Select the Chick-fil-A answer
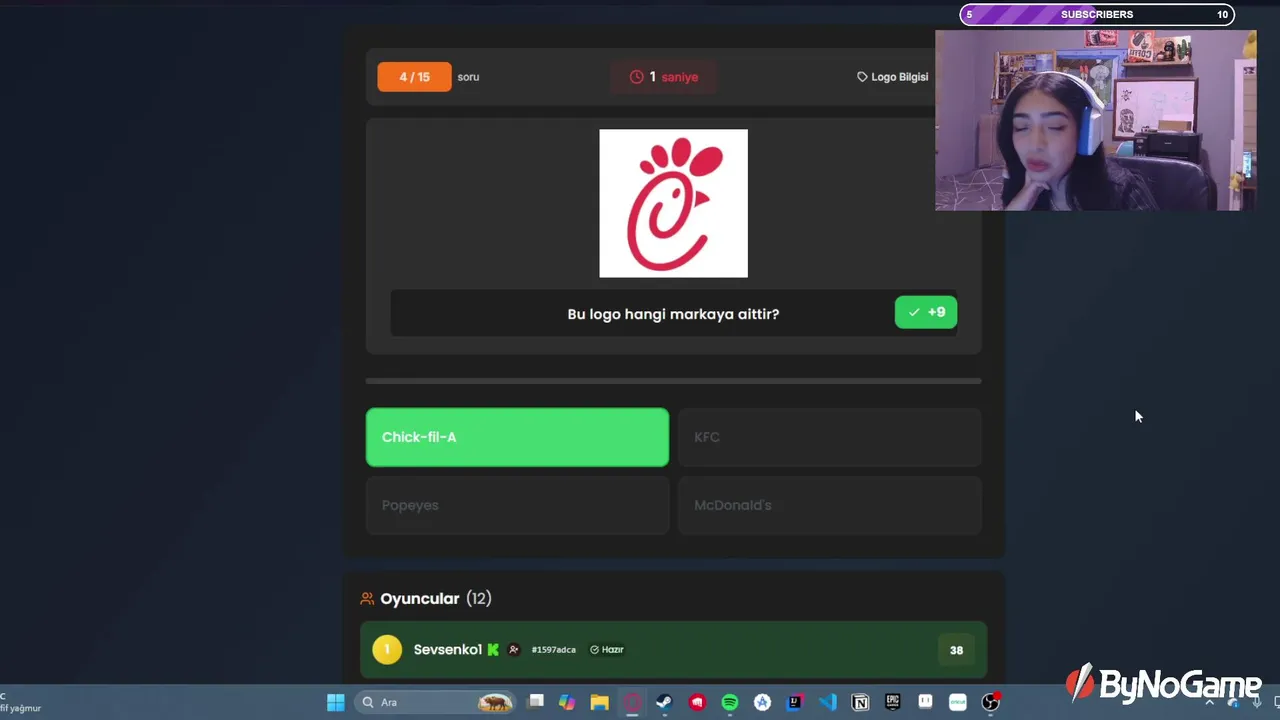The width and height of the screenshot is (1280, 720). [517, 437]
